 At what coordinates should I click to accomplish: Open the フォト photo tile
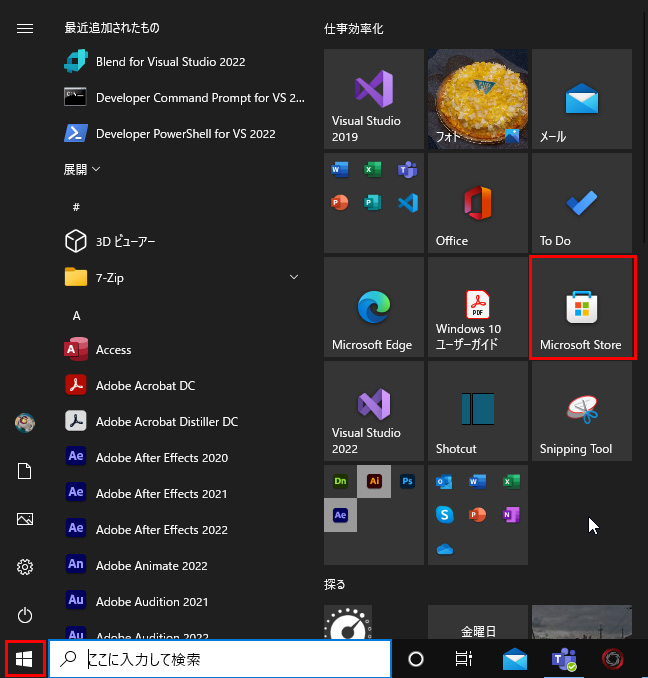[x=478, y=99]
